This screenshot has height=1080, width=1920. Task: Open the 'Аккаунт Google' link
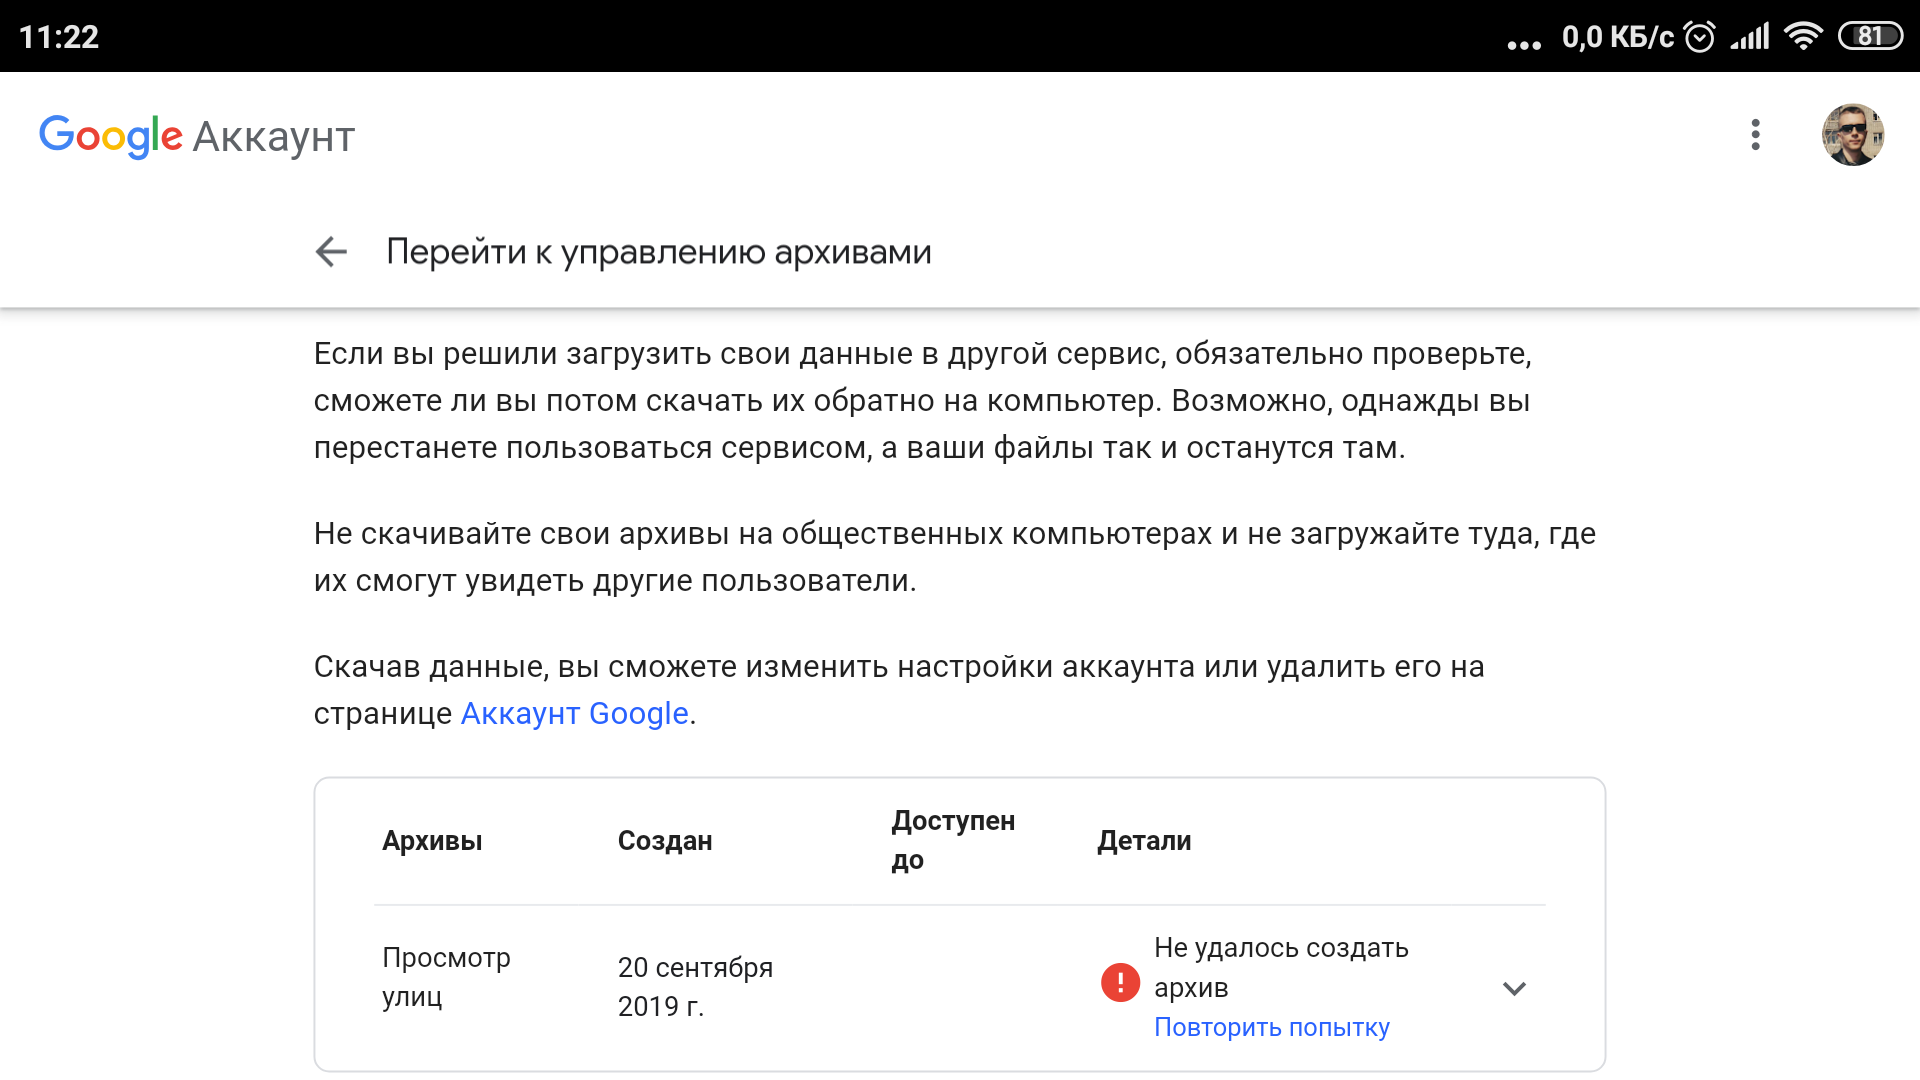pos(574,714)
